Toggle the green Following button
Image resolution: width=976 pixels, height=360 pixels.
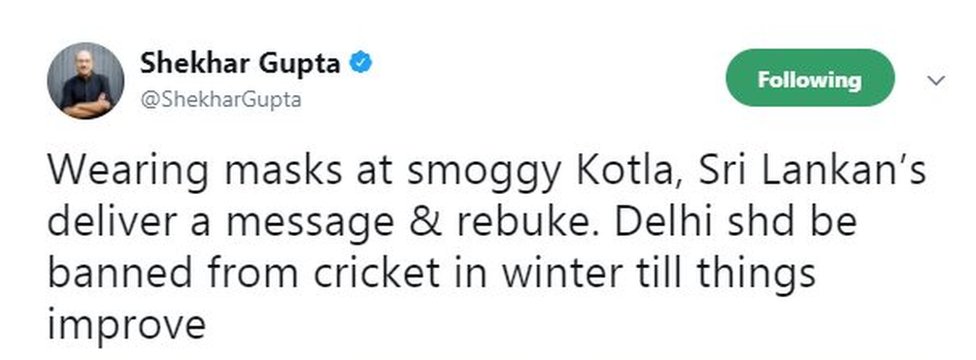tap(810, 78)
